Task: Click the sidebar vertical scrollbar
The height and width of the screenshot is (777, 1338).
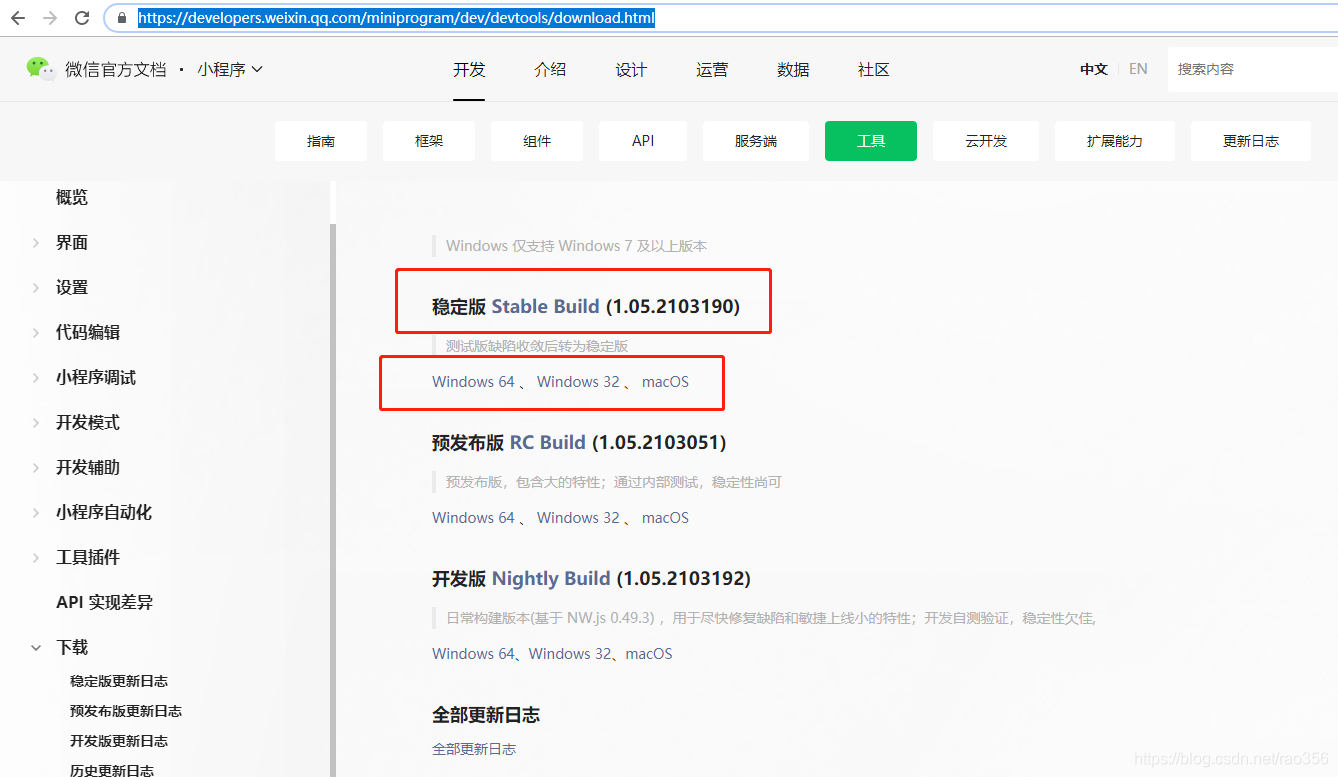Action: (x=333, y=500)
